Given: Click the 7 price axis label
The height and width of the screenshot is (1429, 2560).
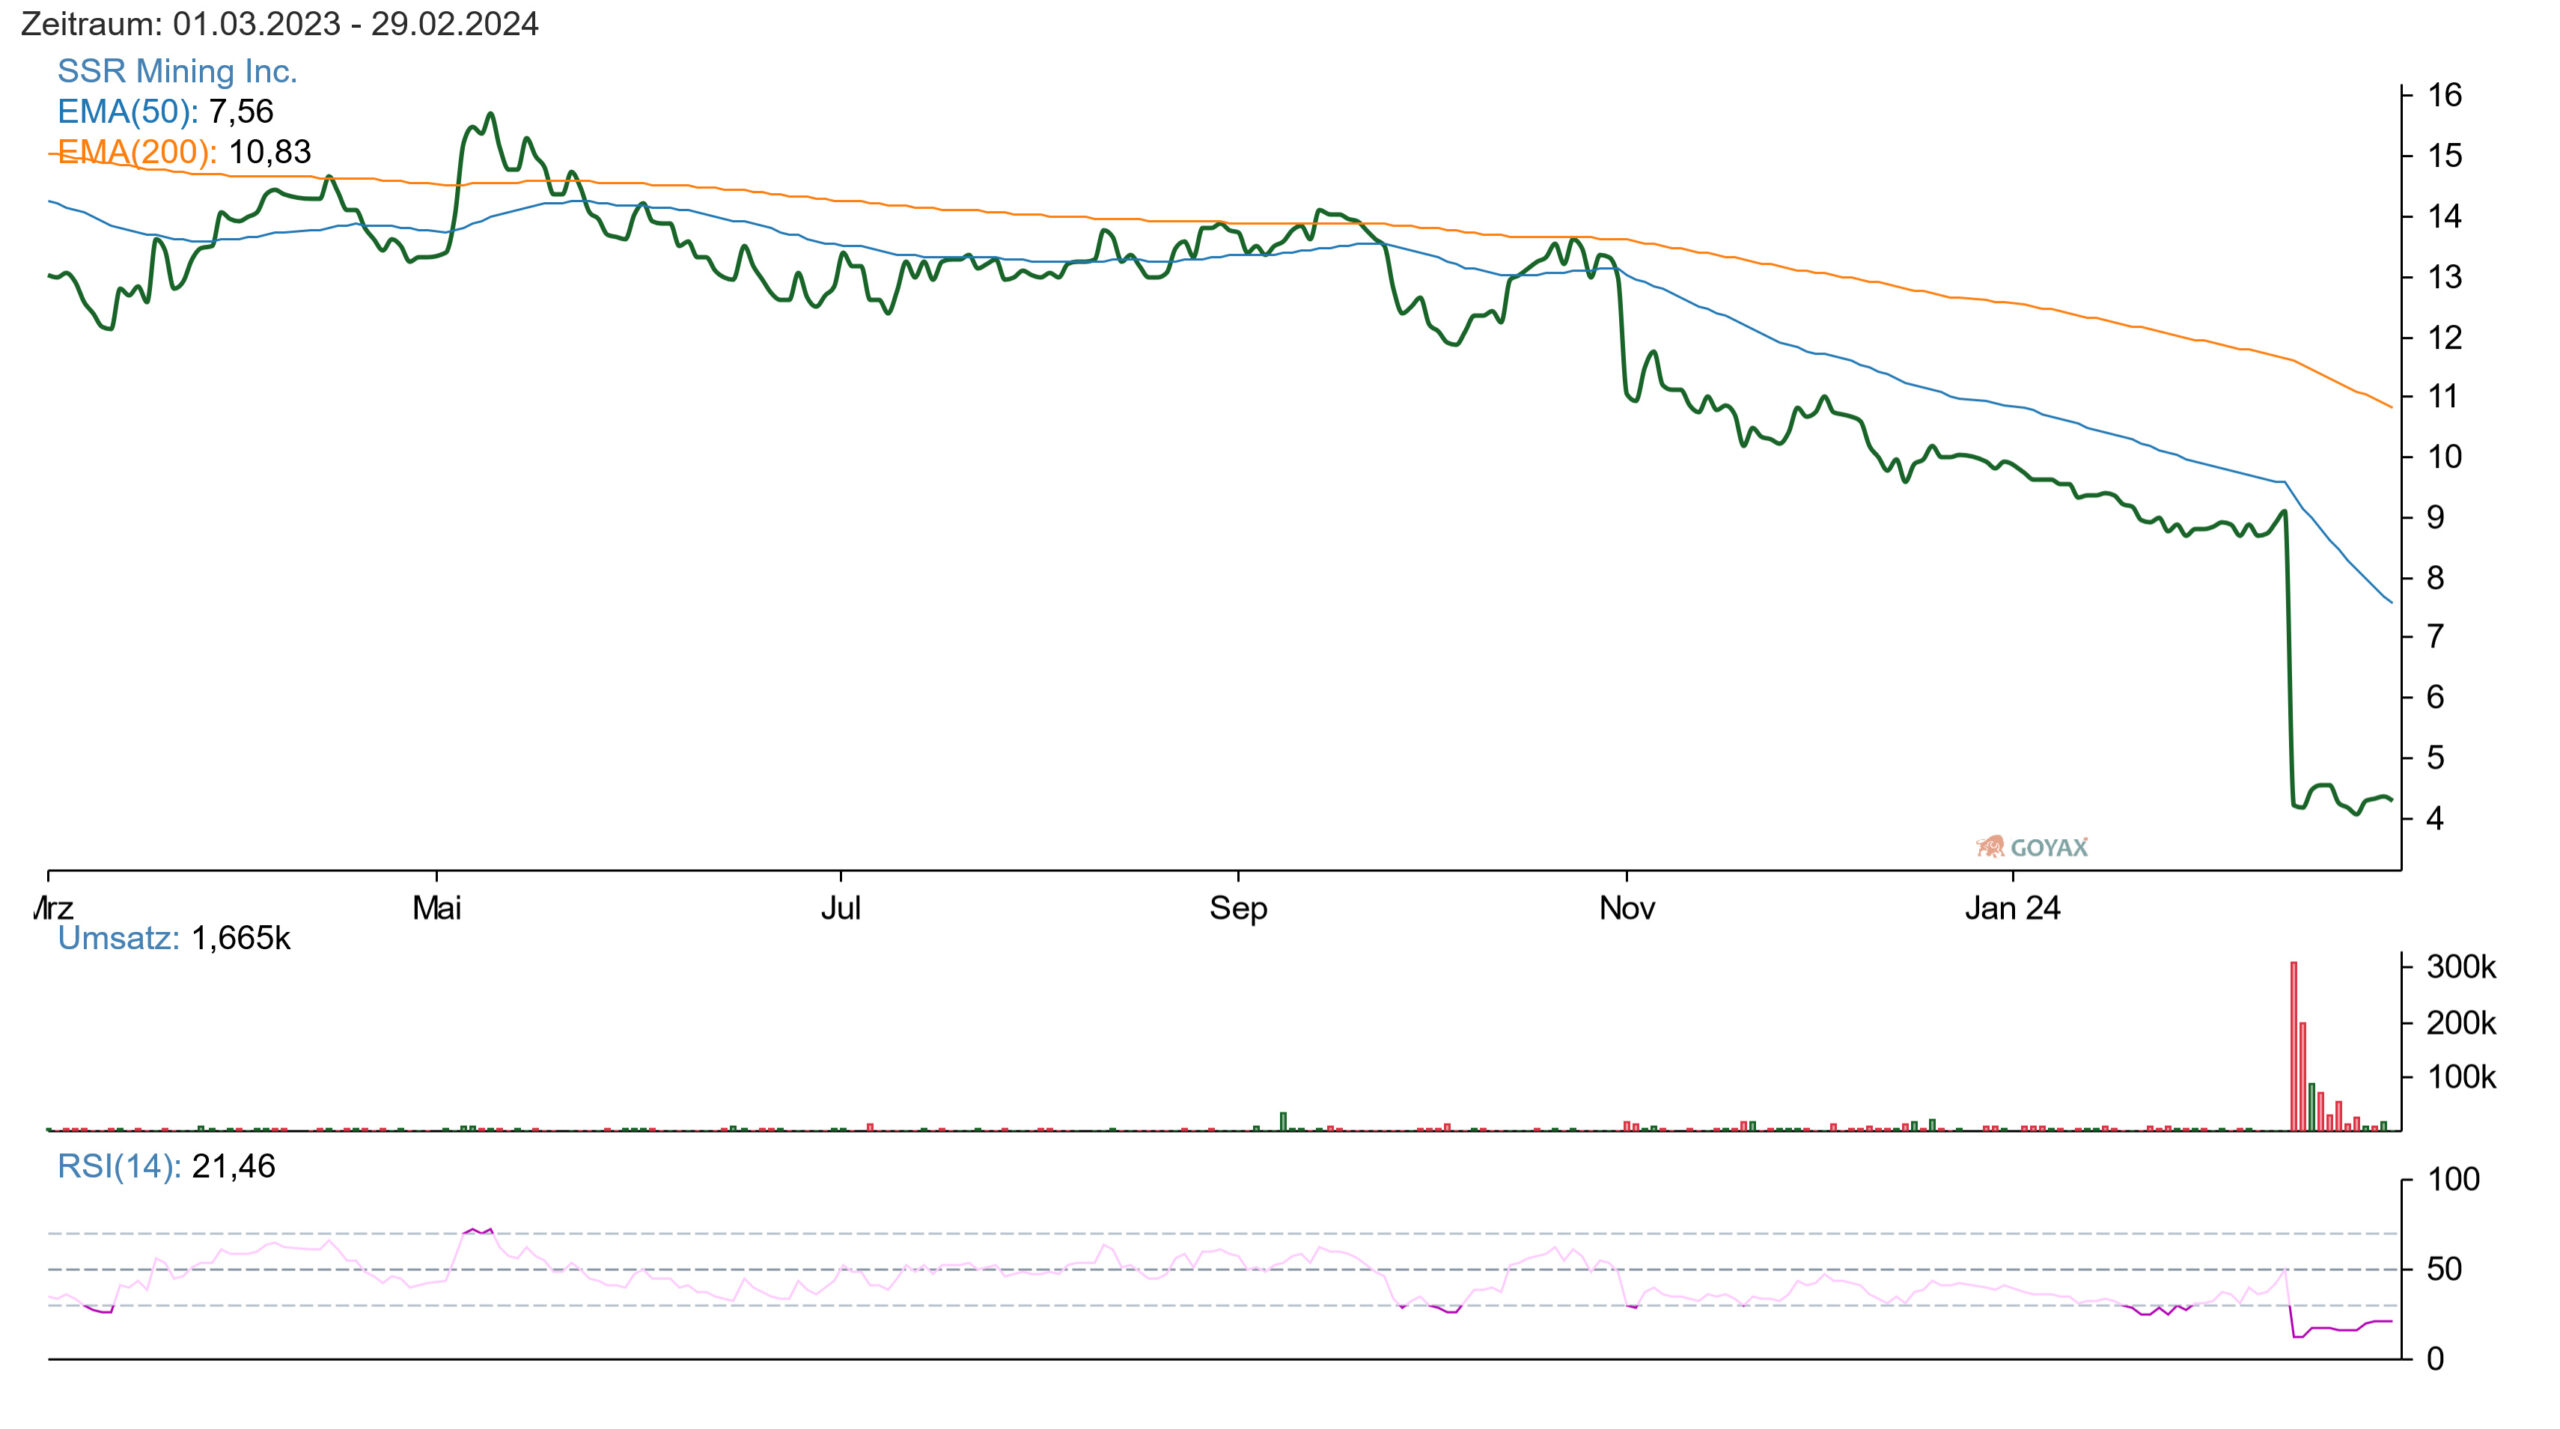Looking at the screenshot, I should click(2436, 636).
